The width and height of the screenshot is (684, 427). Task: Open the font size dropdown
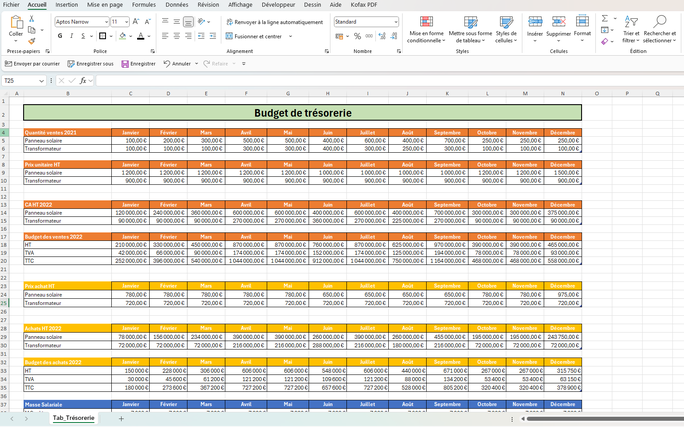[127, 21]
